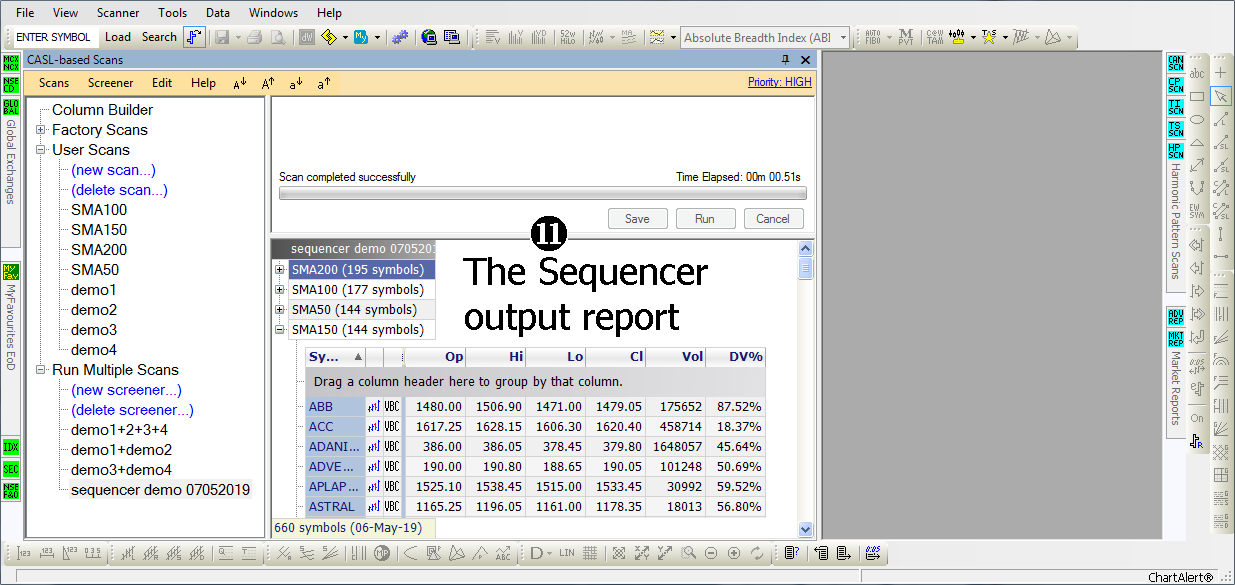
Task: Open the NSE CD exchange icon
Action: coord(11,84)
